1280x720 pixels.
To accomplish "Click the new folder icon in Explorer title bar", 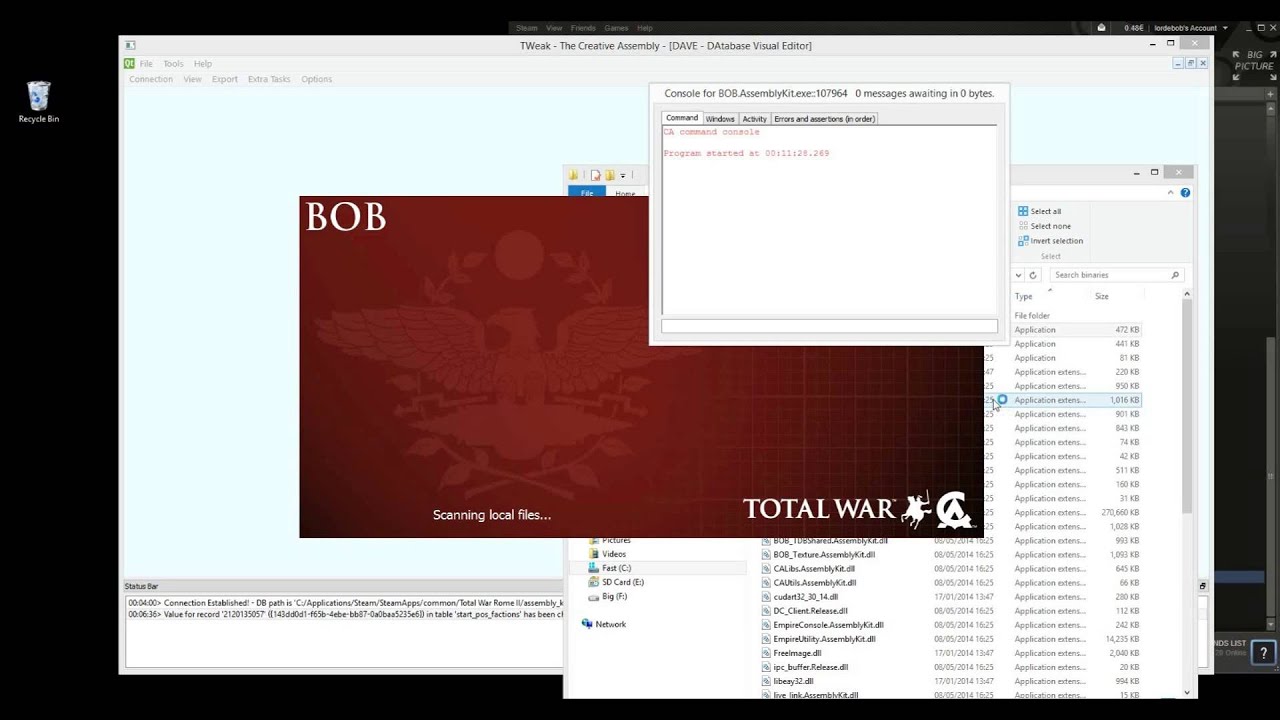I will pyautogui.click(x=609, y=175).
